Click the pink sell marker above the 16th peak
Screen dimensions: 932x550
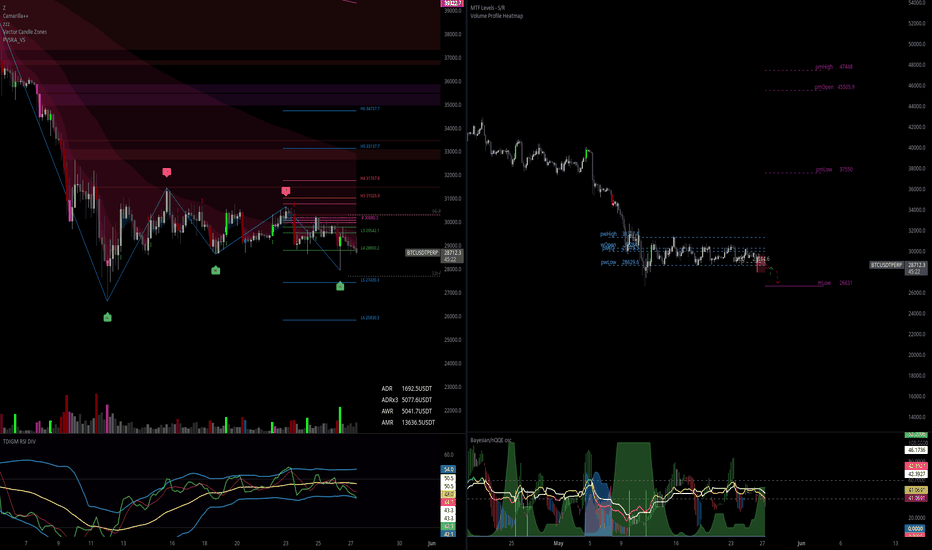[167, 172]
